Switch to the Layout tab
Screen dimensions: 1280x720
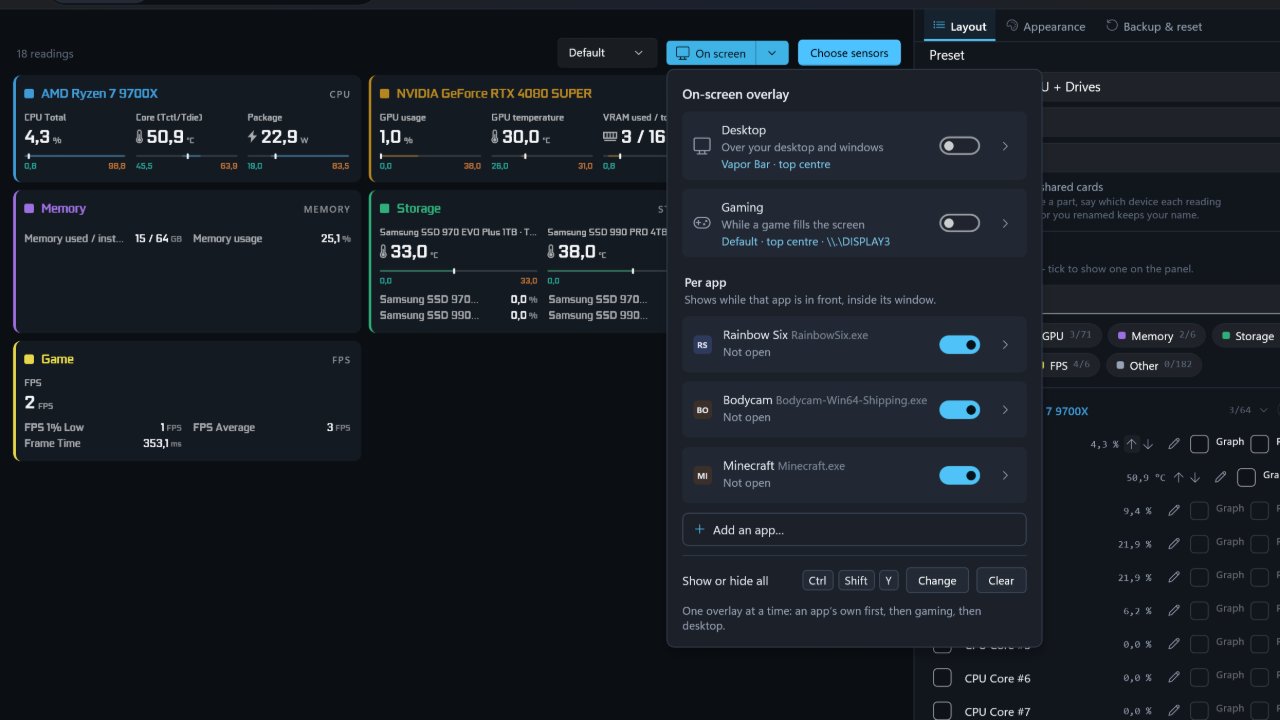click(x=958, y=26)
